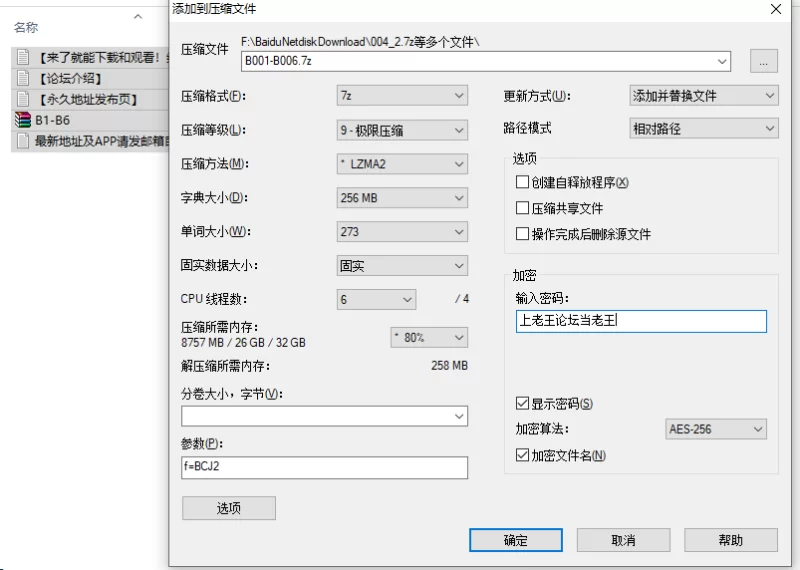Screen dimensions: 800x570
Task: Enable 操作完成后删除源文件 checkbox
Action: 522,234
